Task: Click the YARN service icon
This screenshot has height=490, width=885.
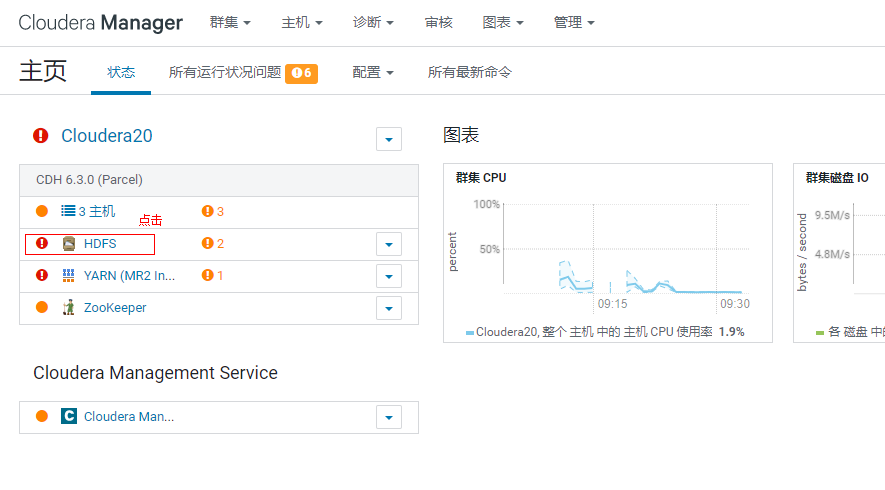Action: (69, 275)
